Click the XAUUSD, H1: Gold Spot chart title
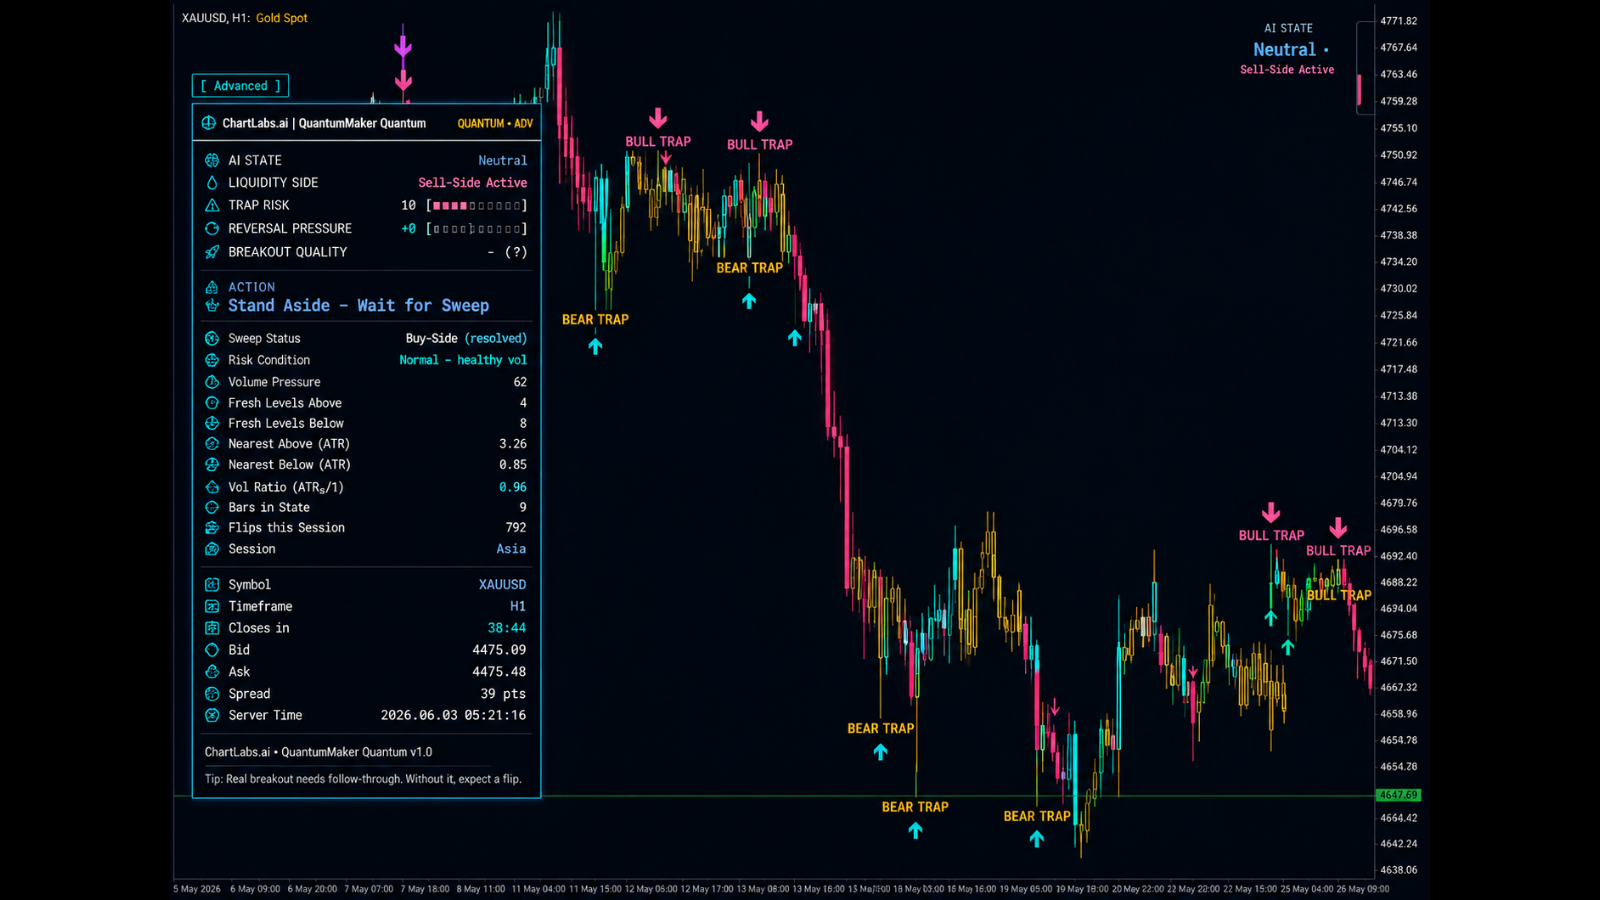Image resolution: width=1600 pixels, height=900 pixels. coord(244,18)
